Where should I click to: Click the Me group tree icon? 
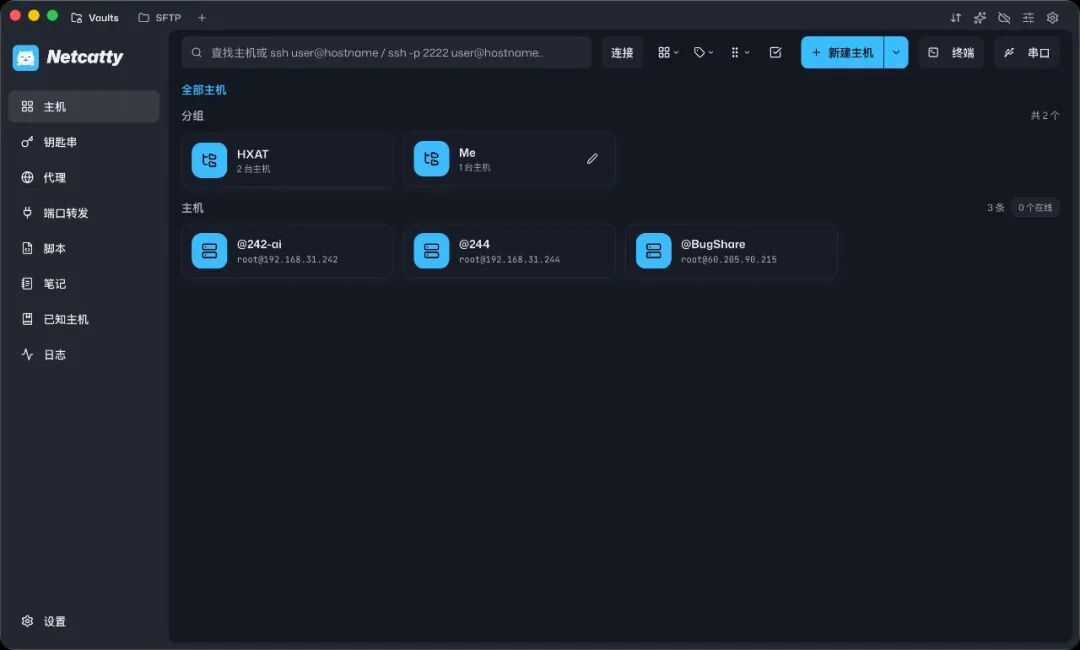click(431, 159)
